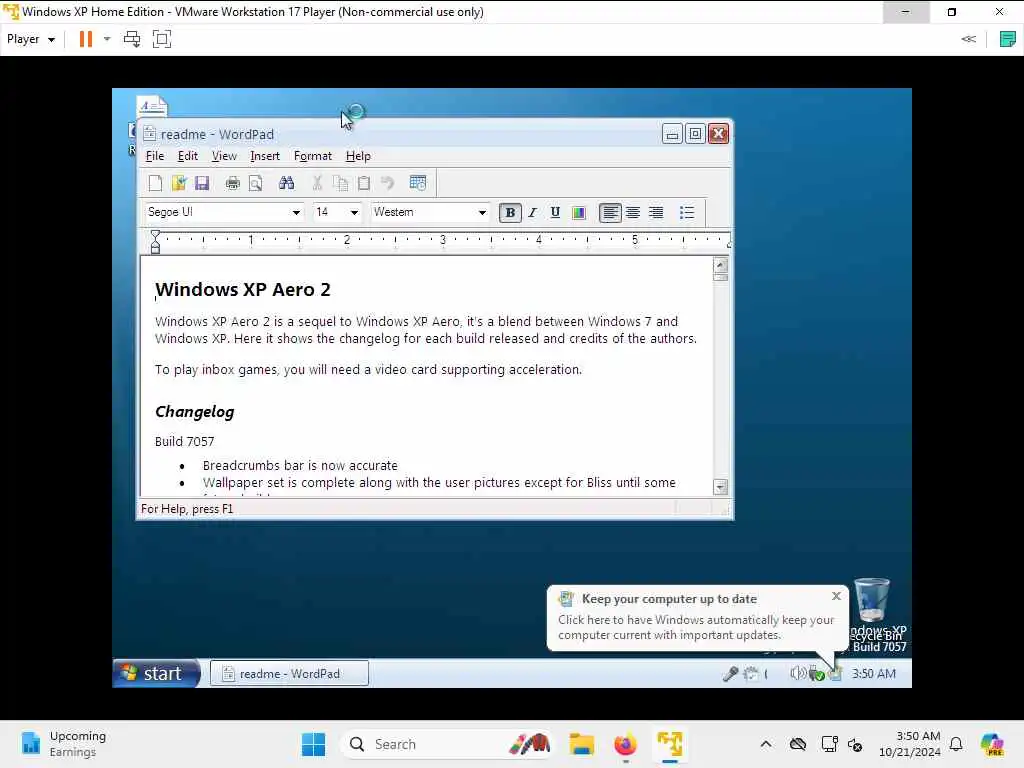
Task: Click the Windows 11 Search box
Action: (x=448, y=744)
